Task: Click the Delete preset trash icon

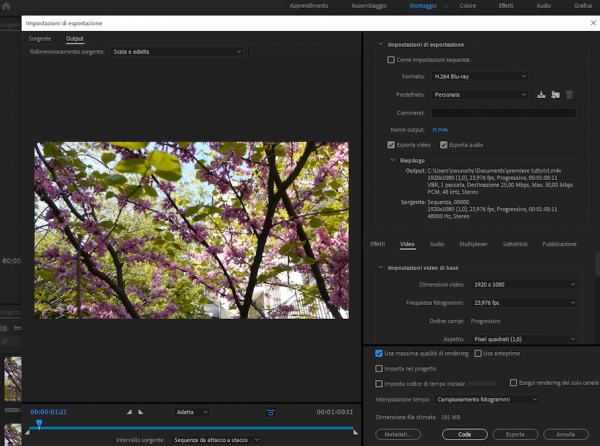Action: tap(569, 94)
